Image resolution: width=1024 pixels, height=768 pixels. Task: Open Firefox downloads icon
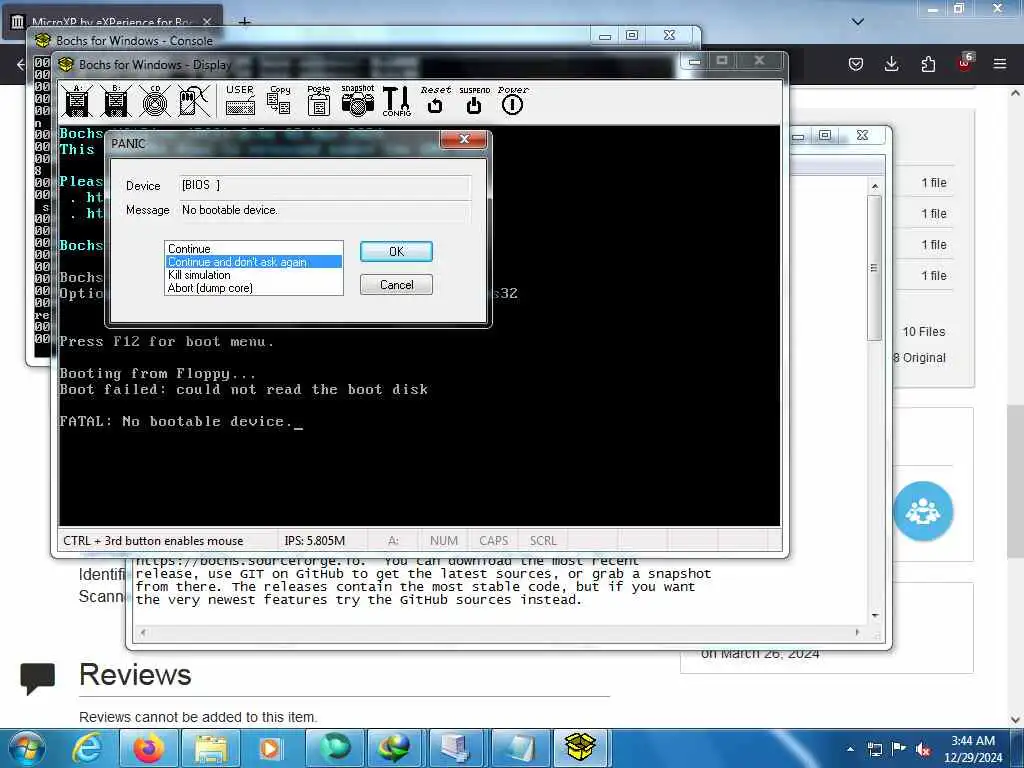point(891,64)
